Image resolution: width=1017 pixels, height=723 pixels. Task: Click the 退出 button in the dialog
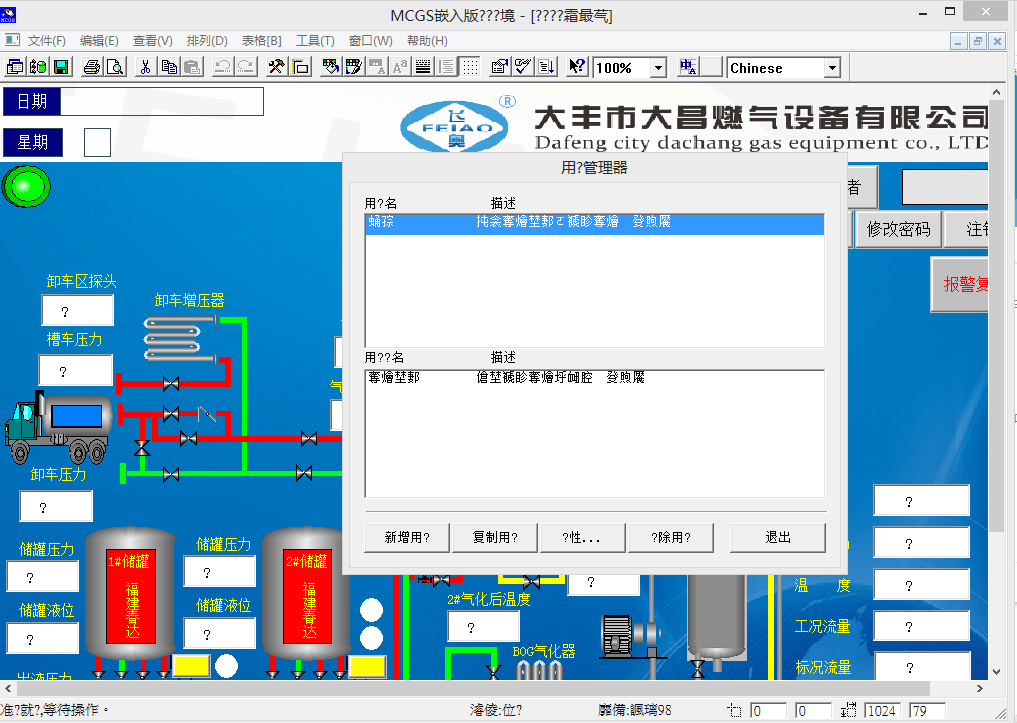[777, 537]
